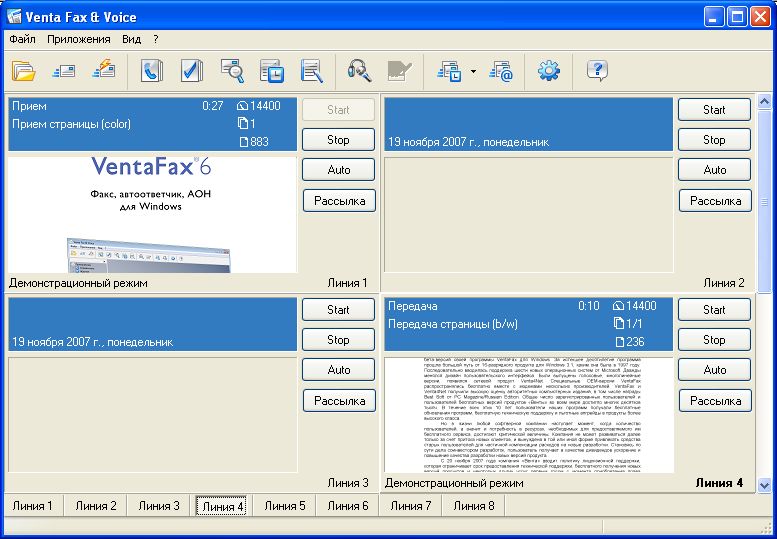Click the VentaFax 6 received fax preview
777x539 pixels.
pos(153,215)
